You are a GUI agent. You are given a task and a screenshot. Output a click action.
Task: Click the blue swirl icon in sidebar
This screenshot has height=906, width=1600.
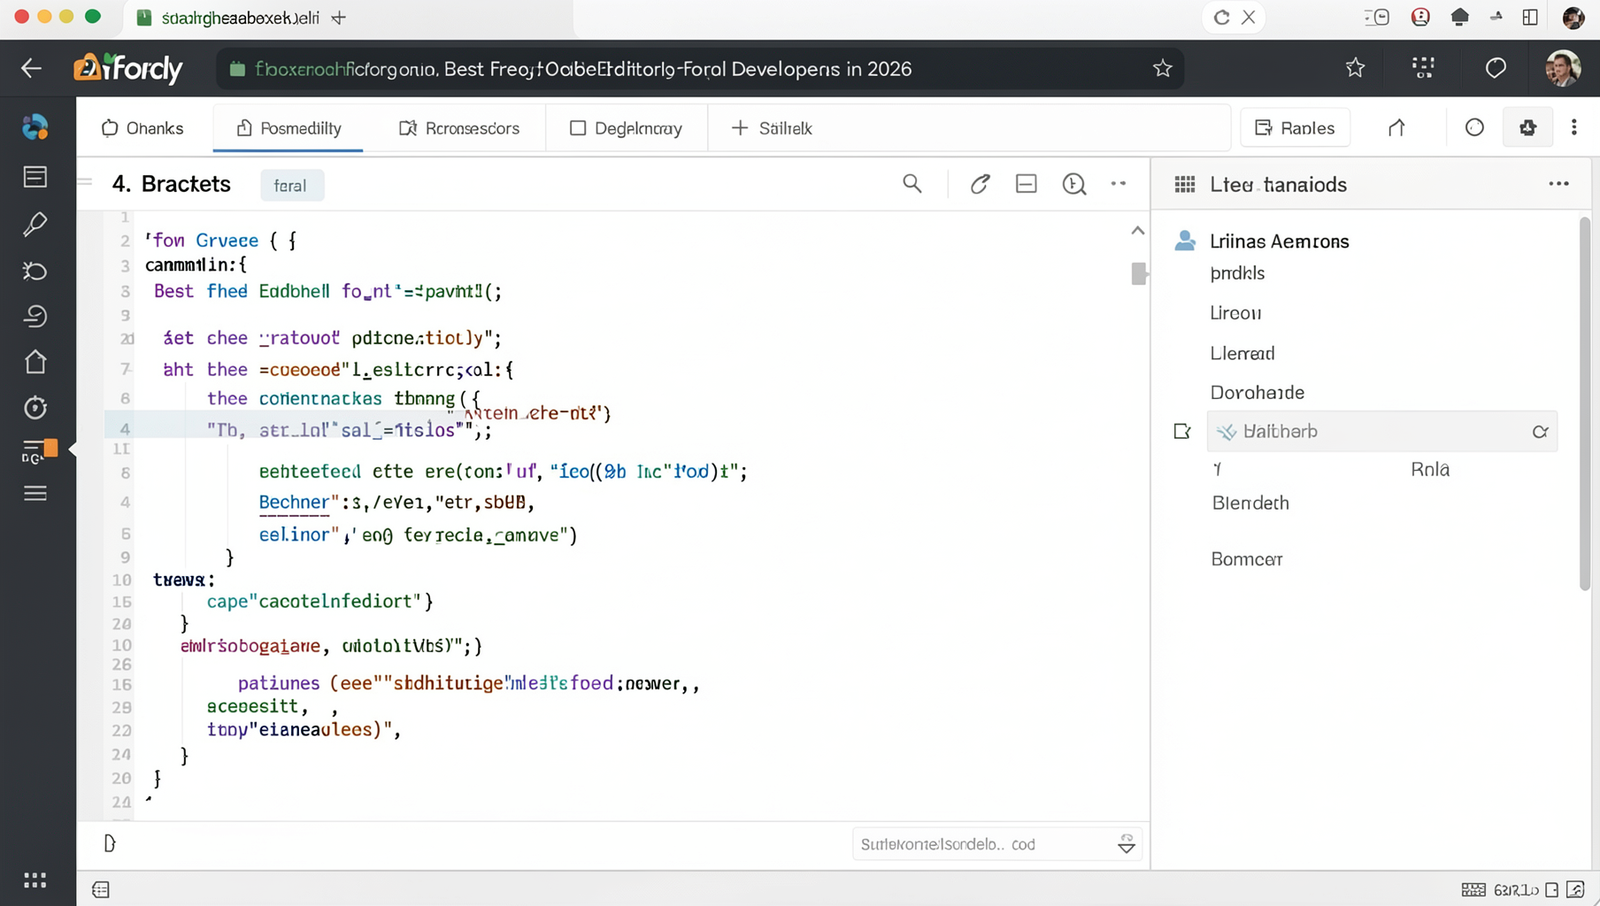pos(35,127)
